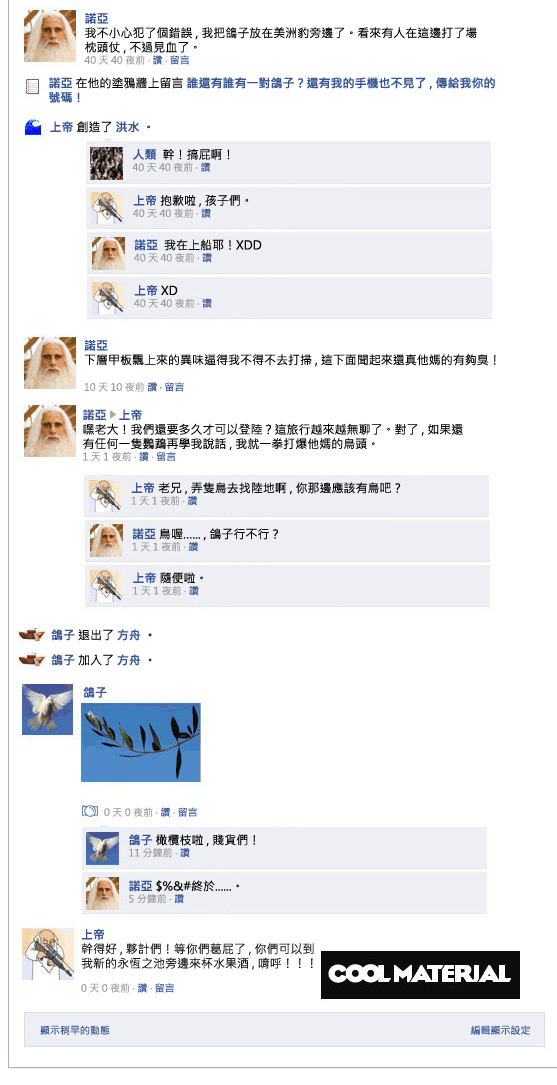The image size is (557, 1085).
Task: Open the olive branch photo
Action: coord(140,742)
